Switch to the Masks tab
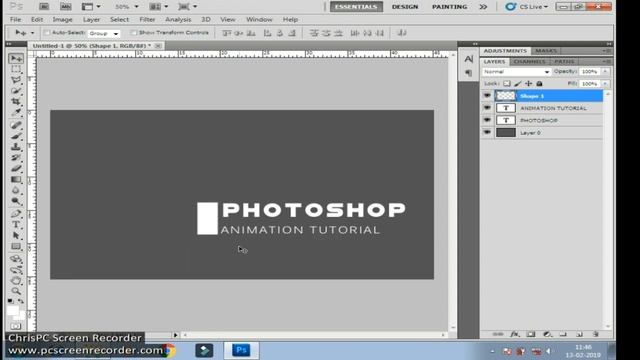 click(x=546, y=51)
